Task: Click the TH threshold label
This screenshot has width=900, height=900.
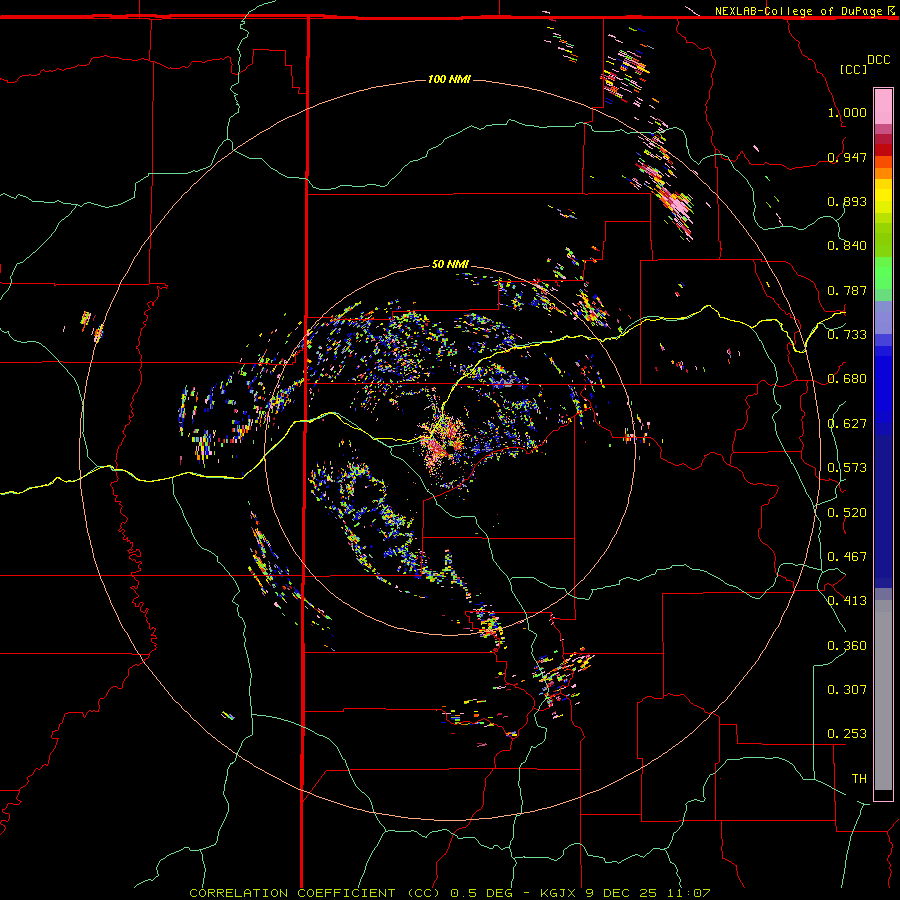Action: 859,779
